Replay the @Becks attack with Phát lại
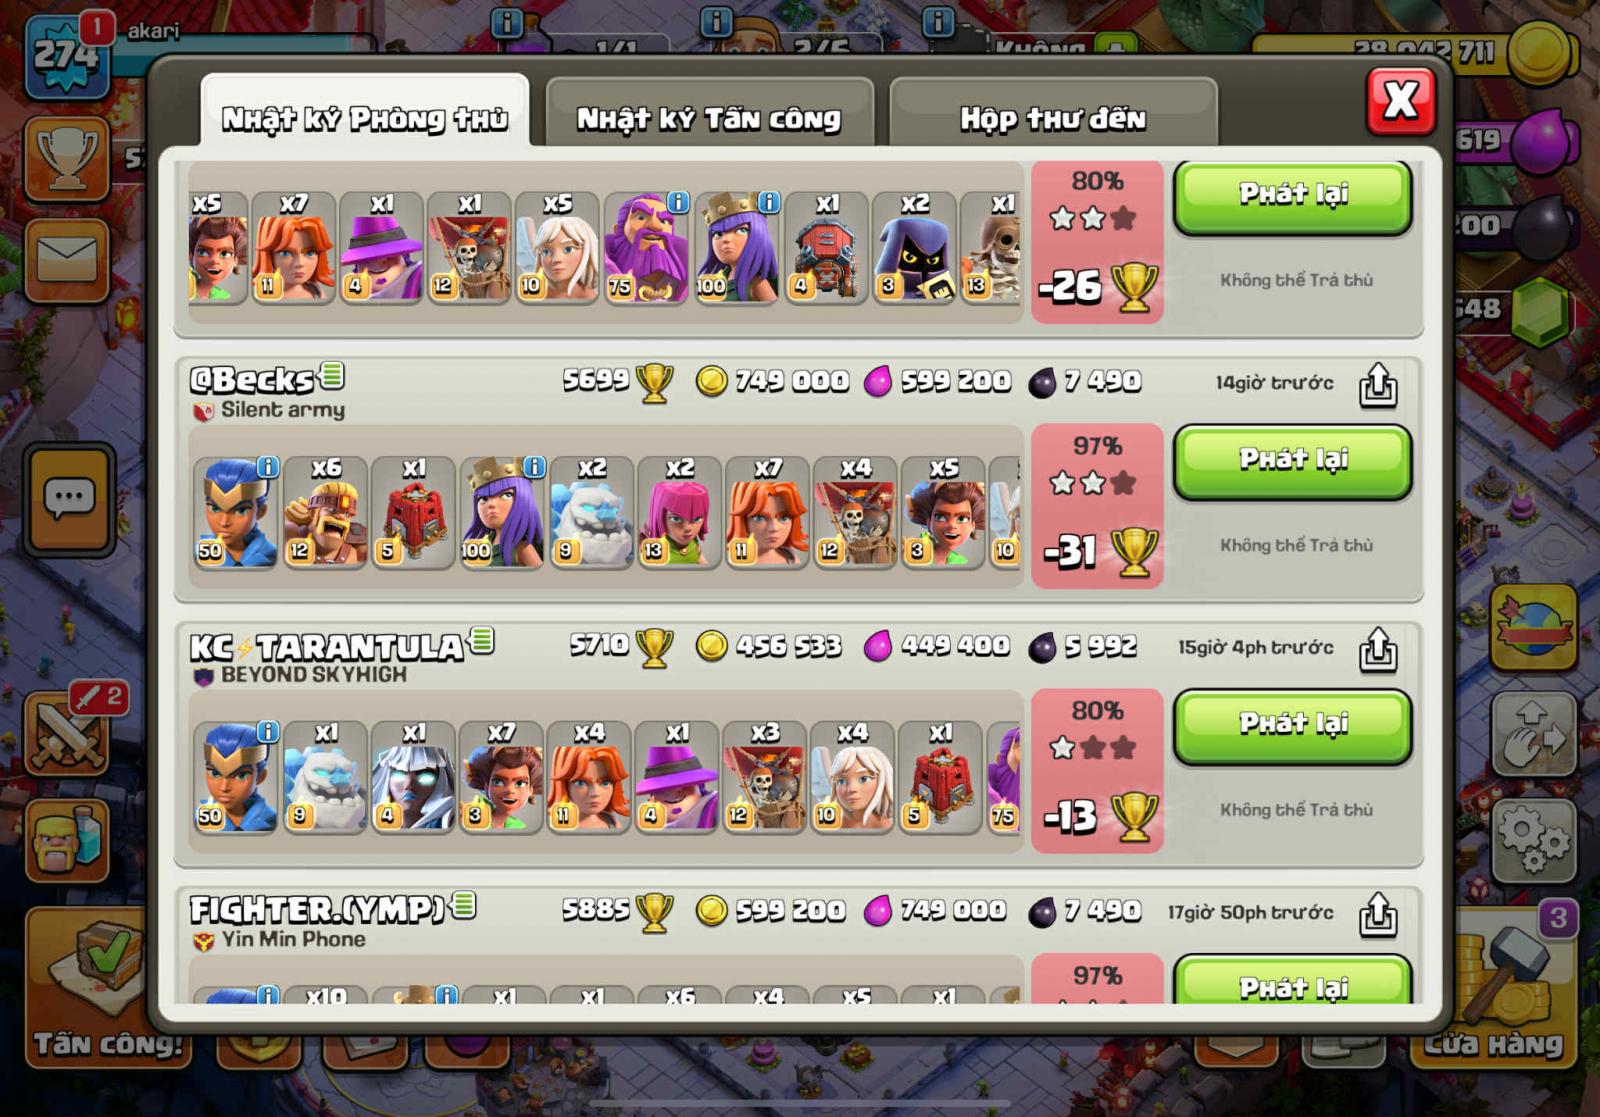The image size is (1600, 1117). coord(1292,461)
